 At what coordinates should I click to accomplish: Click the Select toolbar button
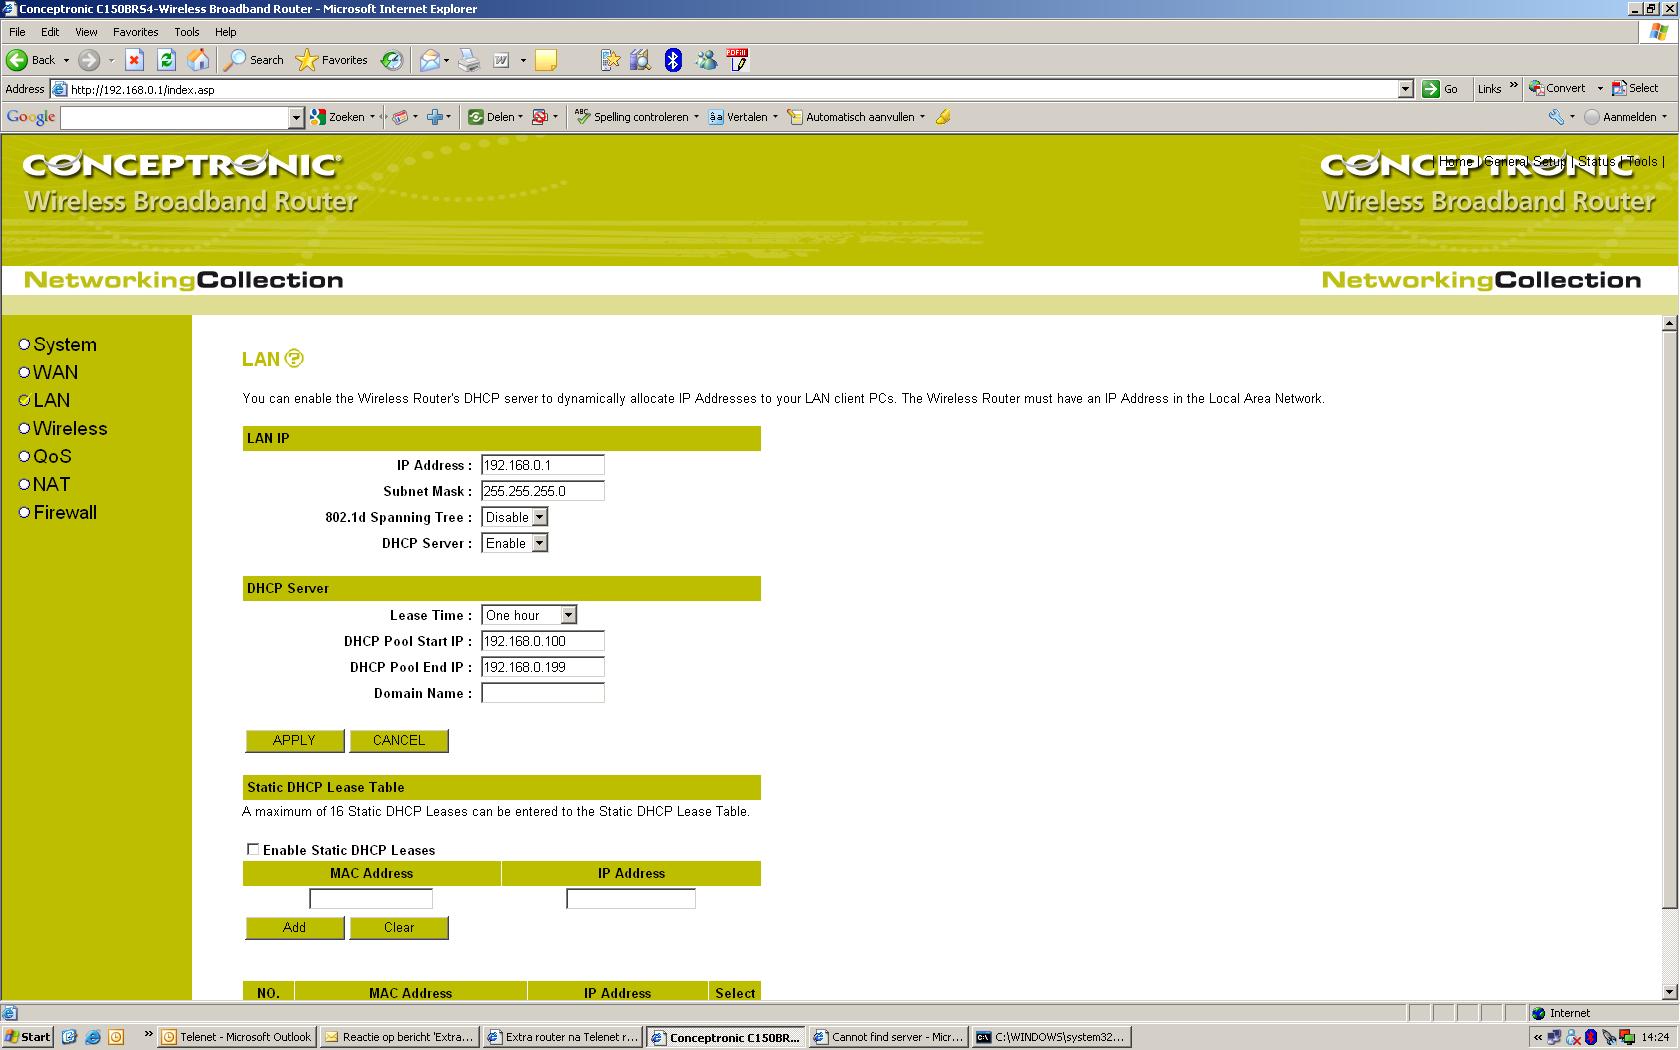pyautogui.click(x=1635, y=88)
